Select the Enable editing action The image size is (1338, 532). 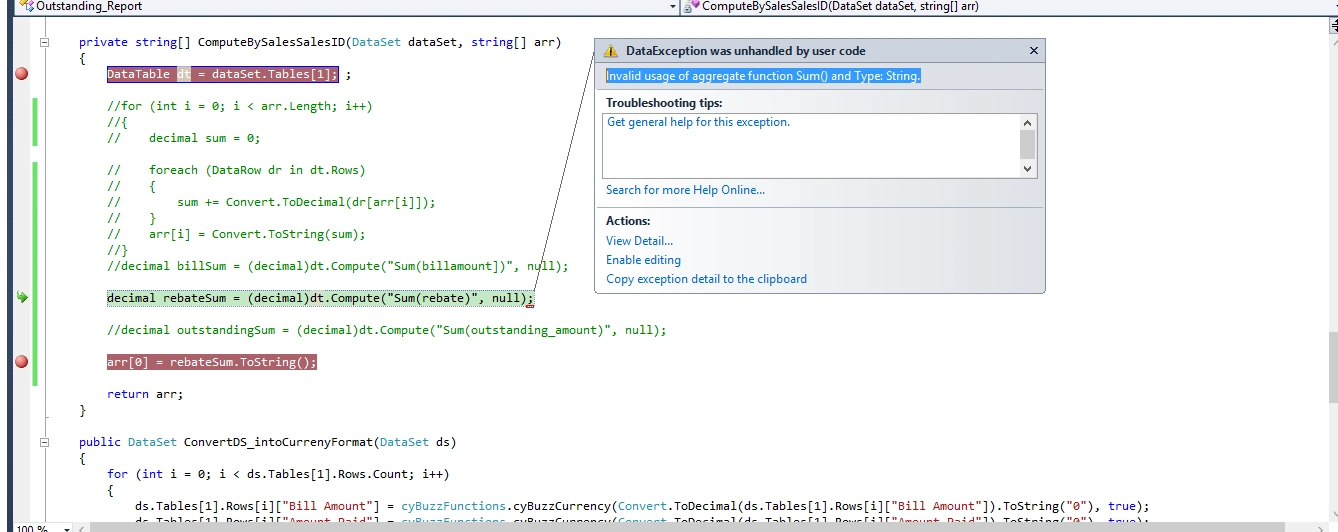(x=643, y=260)
